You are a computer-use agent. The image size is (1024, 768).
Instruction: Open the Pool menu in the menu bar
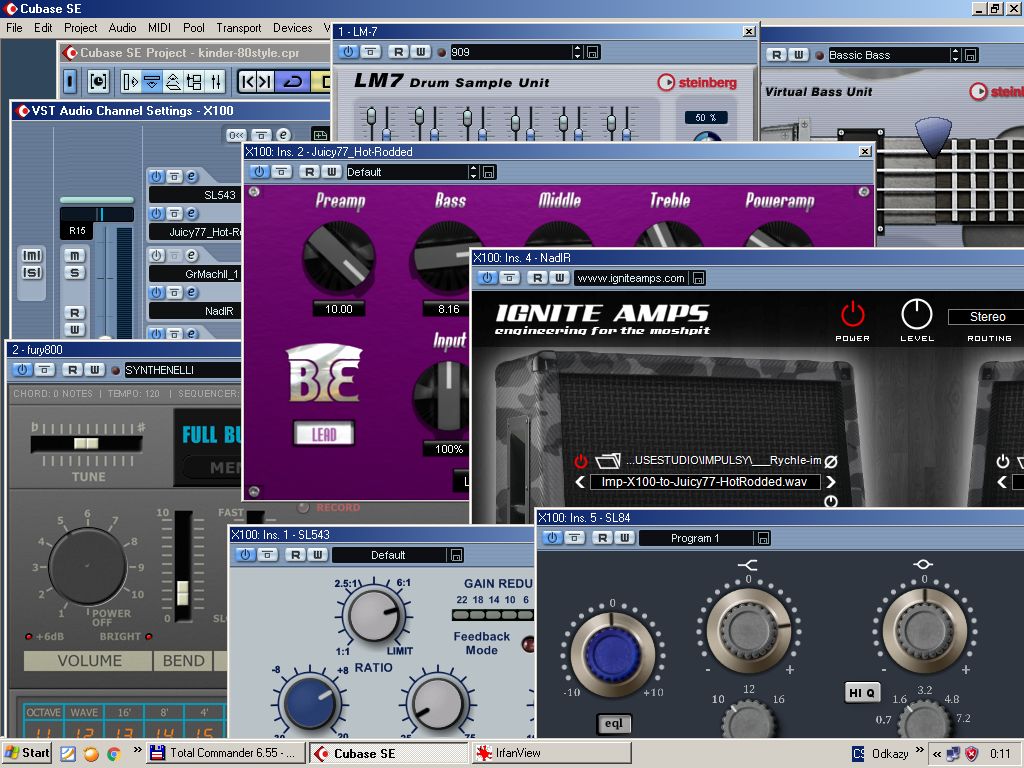click(x=194, y=28)
